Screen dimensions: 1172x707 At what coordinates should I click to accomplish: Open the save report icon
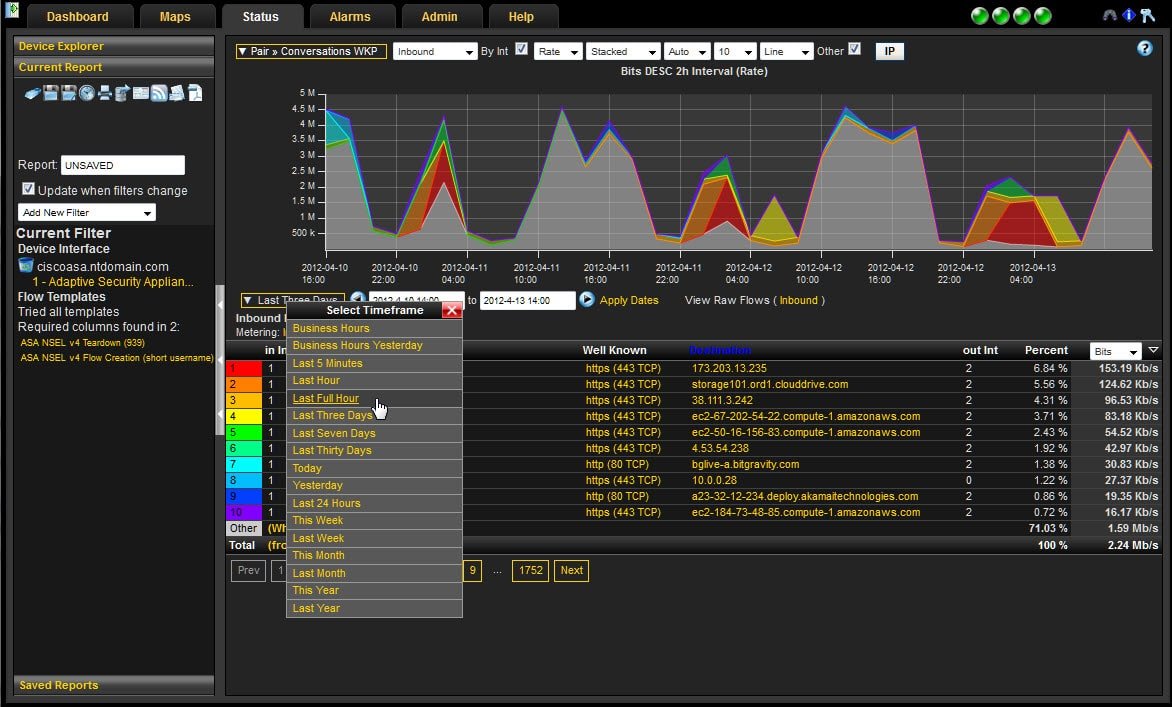[50, 92]
